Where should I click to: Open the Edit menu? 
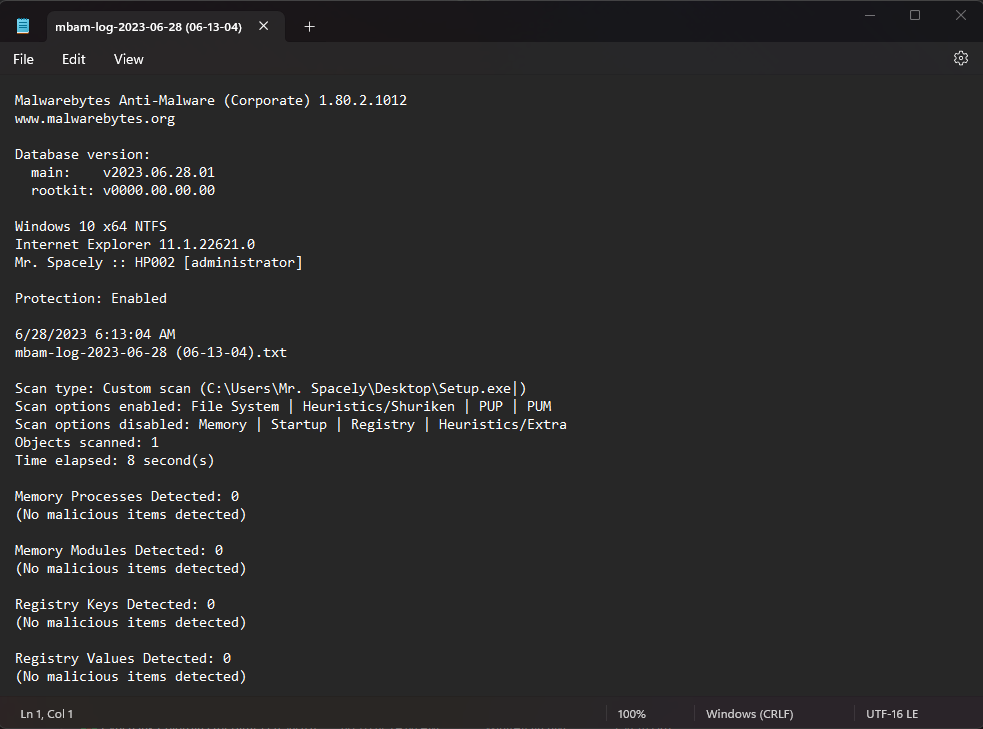click(73, 59)
